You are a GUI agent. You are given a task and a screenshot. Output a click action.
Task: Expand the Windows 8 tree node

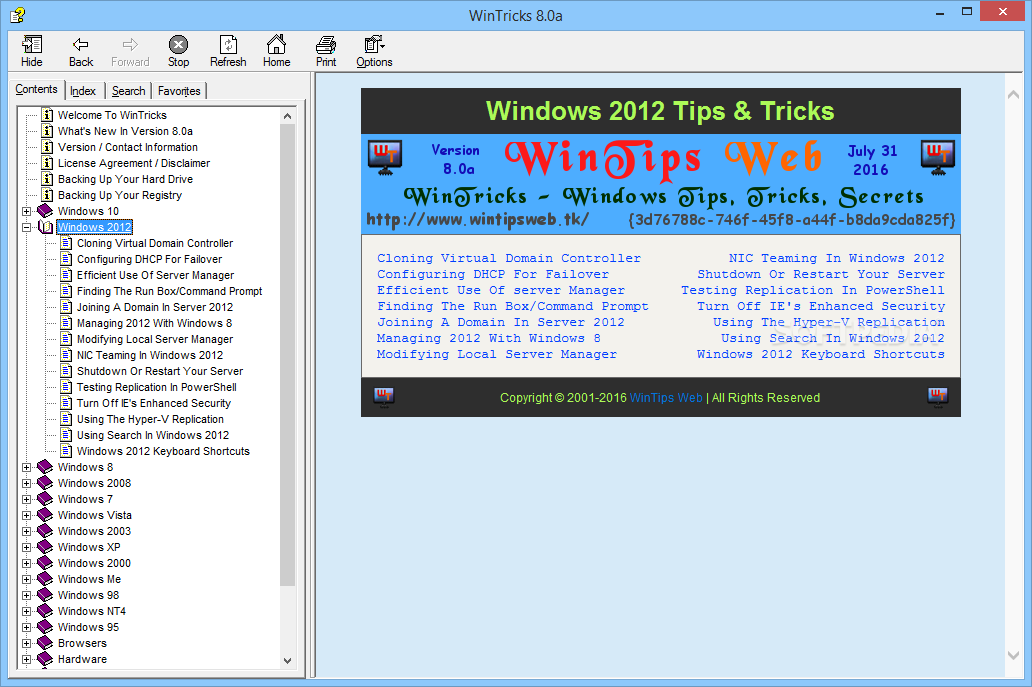tap(26, 467)
